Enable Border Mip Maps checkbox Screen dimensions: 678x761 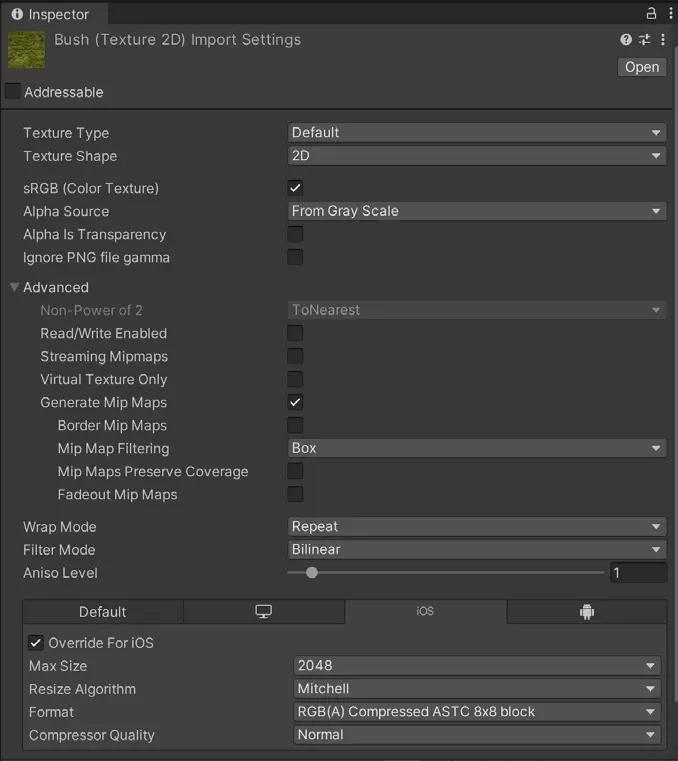295,425
